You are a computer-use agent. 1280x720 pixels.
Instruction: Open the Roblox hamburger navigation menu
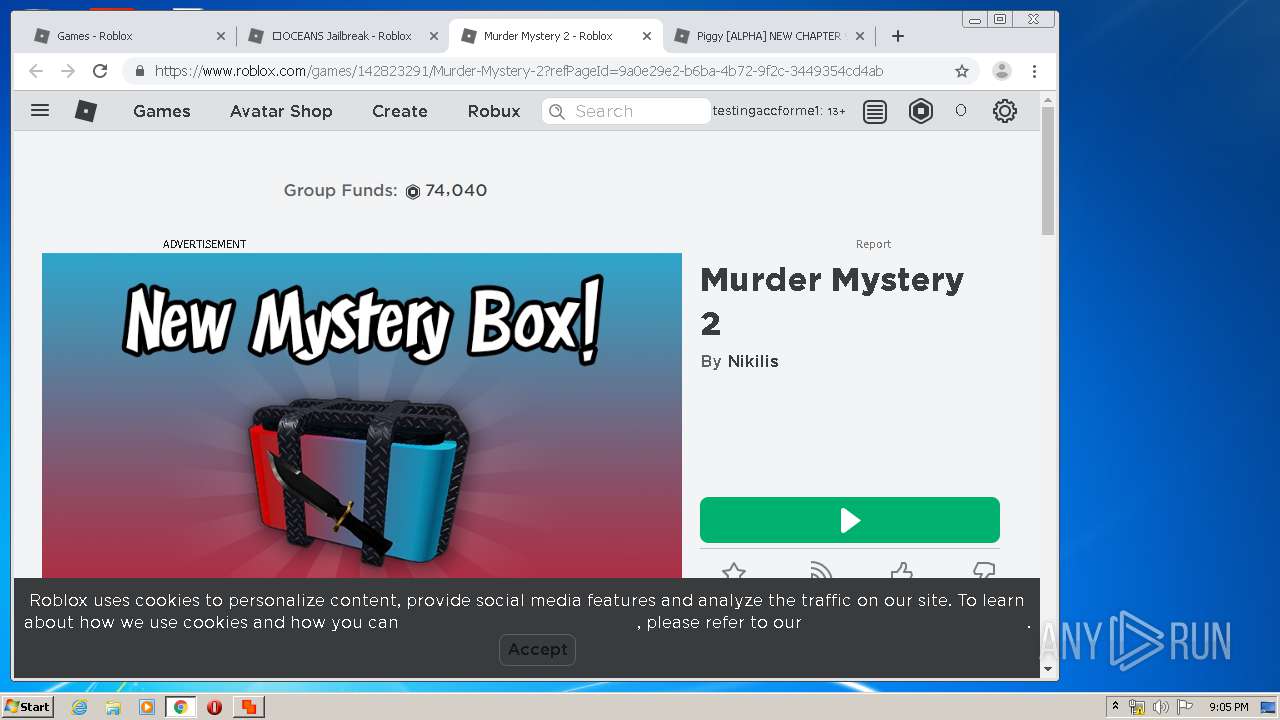tap(40, 111)
